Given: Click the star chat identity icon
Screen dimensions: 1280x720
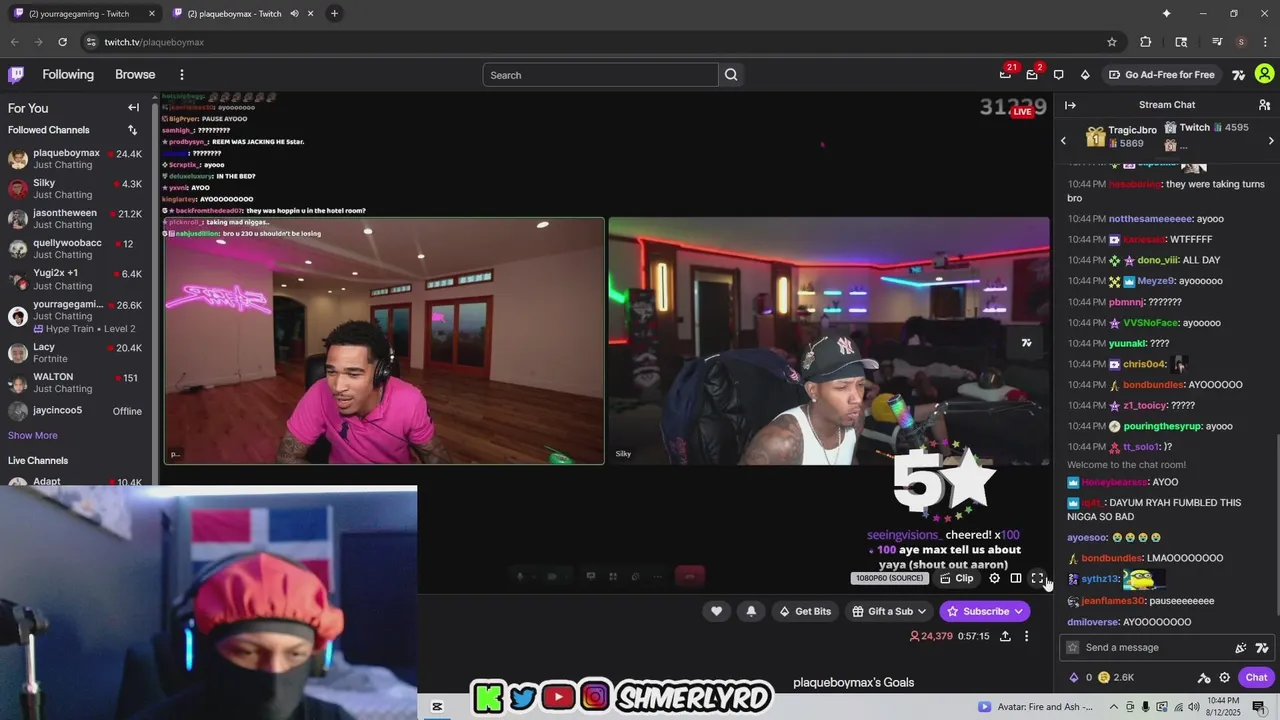Looking at the screenshot, I should point(1073,648).
